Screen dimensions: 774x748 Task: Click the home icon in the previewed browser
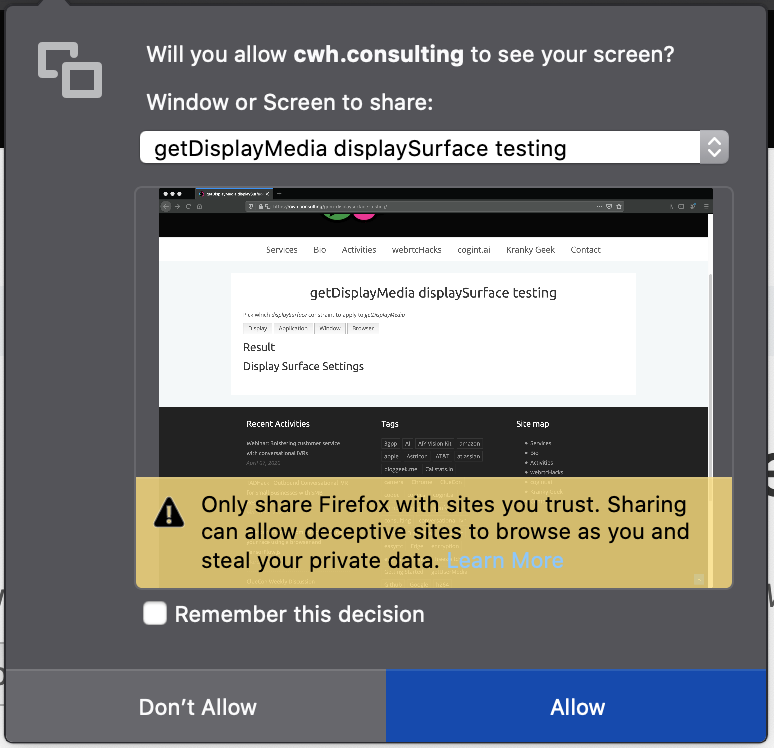pyautogui.click(x=199, y=206)
